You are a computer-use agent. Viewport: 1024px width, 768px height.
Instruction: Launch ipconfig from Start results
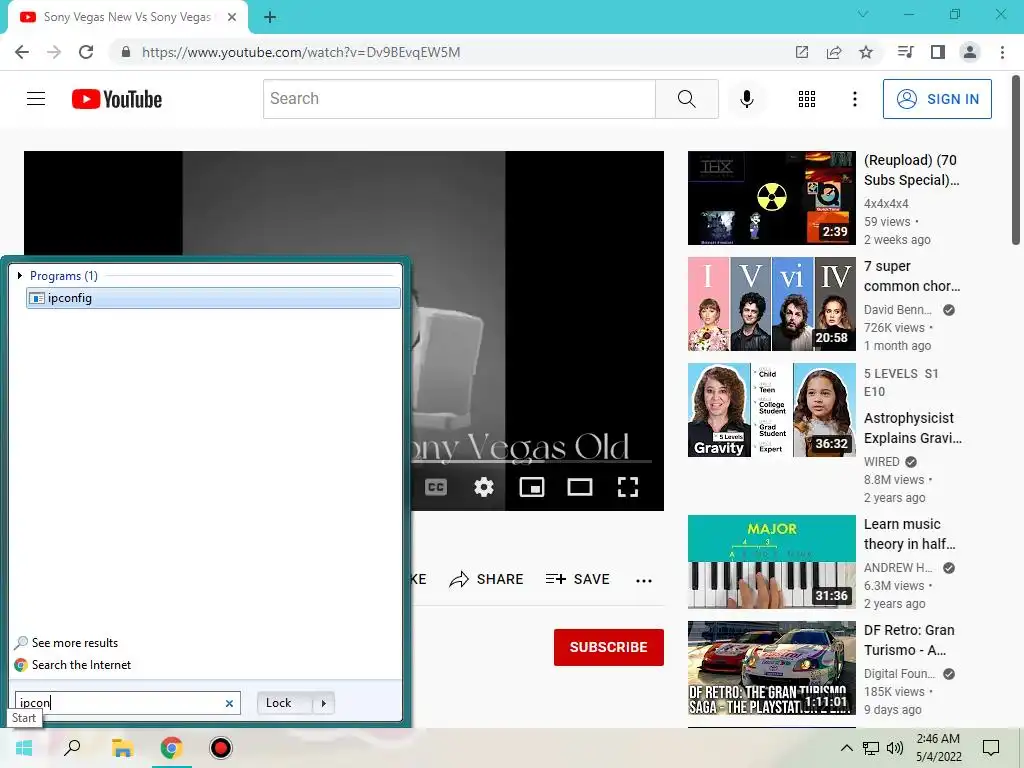tap(213, 298)
